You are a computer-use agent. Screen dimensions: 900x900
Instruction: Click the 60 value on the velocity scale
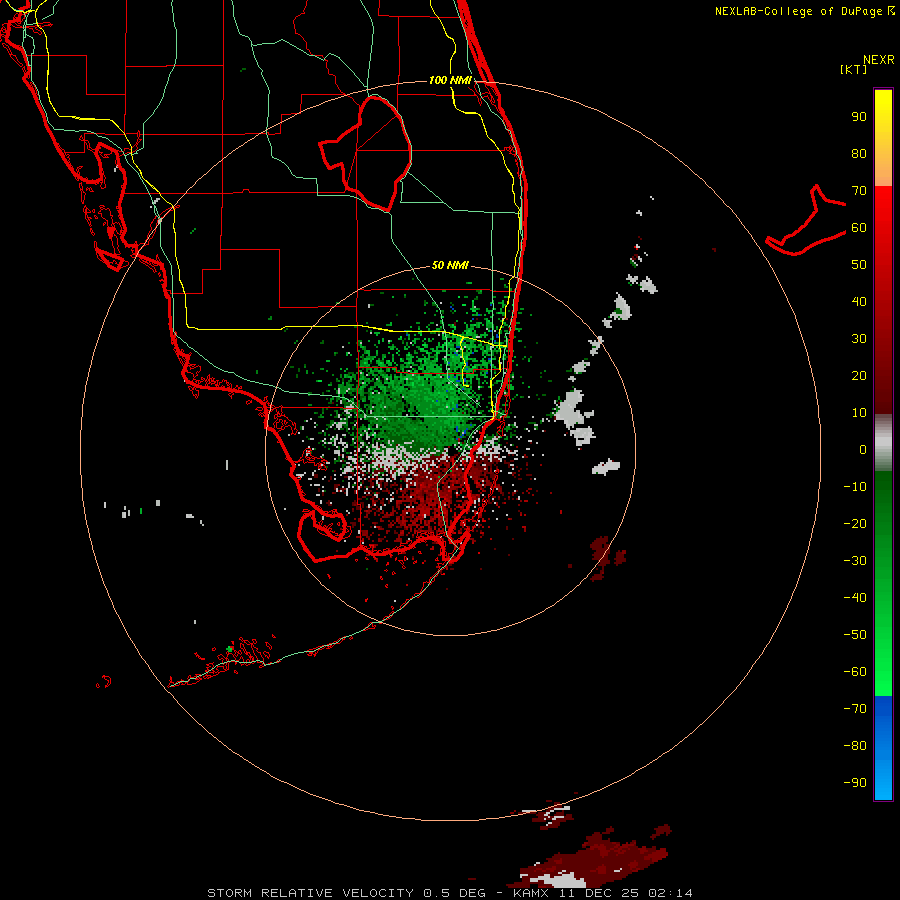[x=859, y=228]
